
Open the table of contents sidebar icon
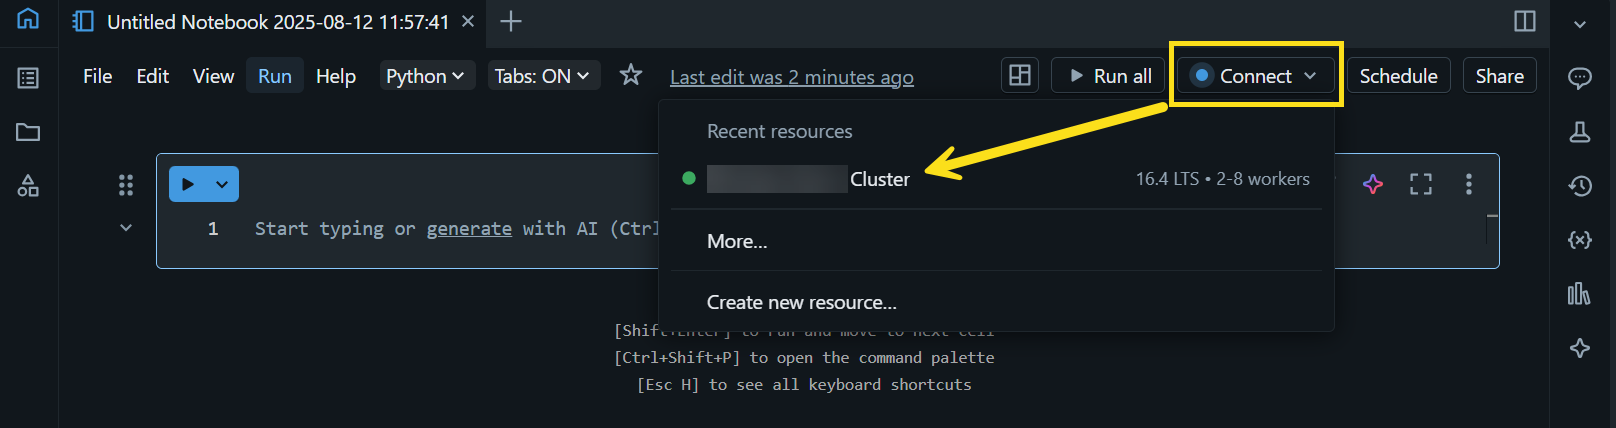[x=28, y=78]
